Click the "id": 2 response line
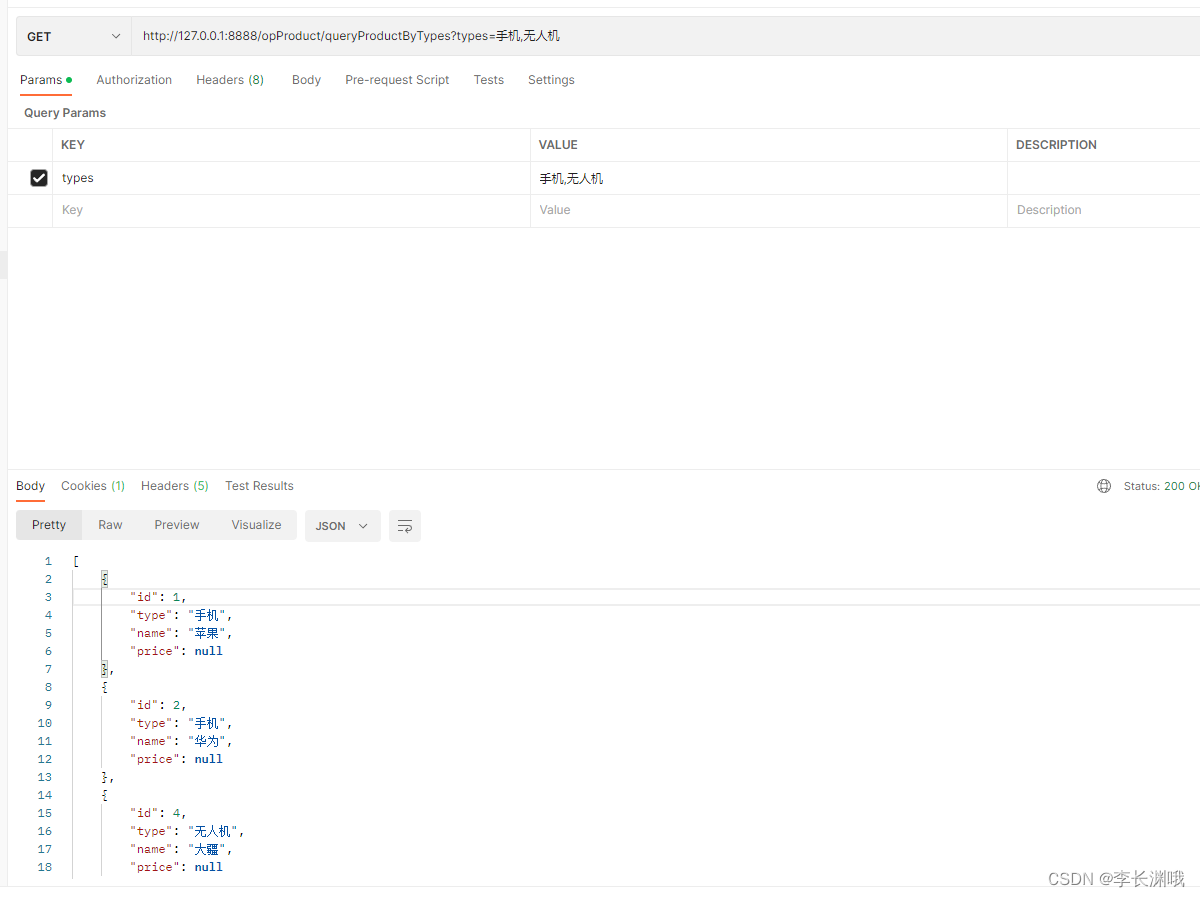Image resolution: width=1200 pixels, height=897 pixels. 158,705
